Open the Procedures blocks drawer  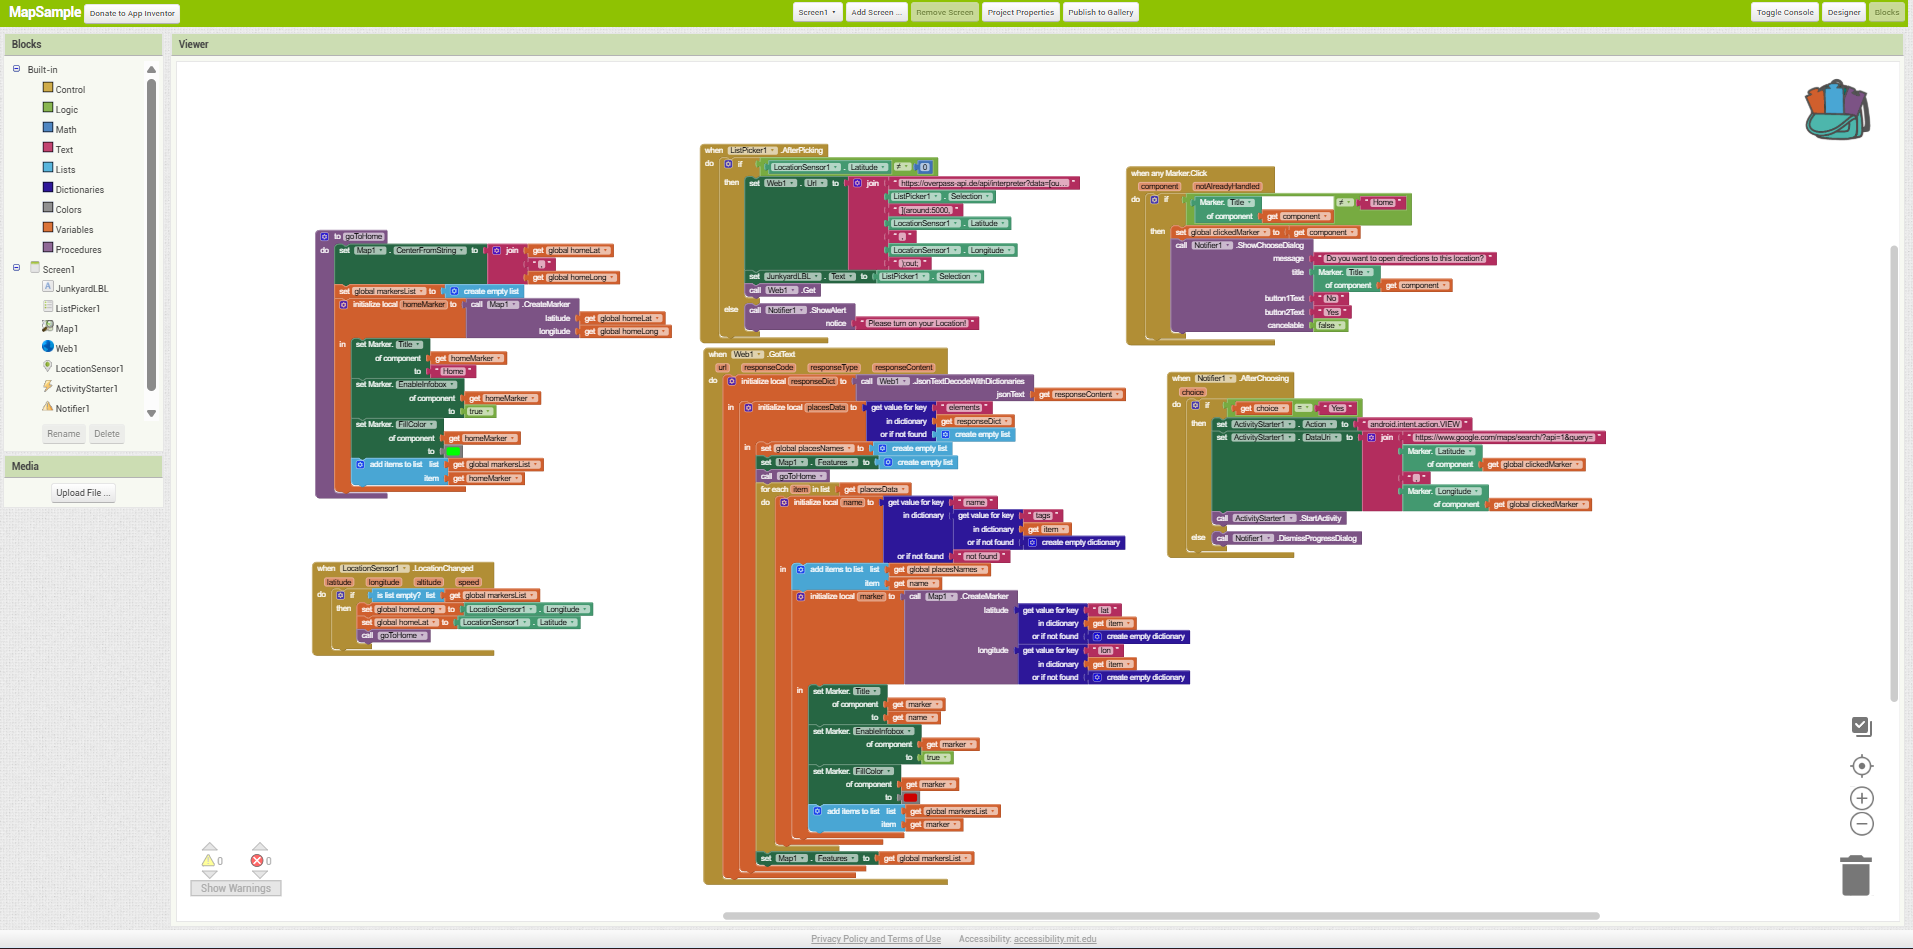click(78, 250)
